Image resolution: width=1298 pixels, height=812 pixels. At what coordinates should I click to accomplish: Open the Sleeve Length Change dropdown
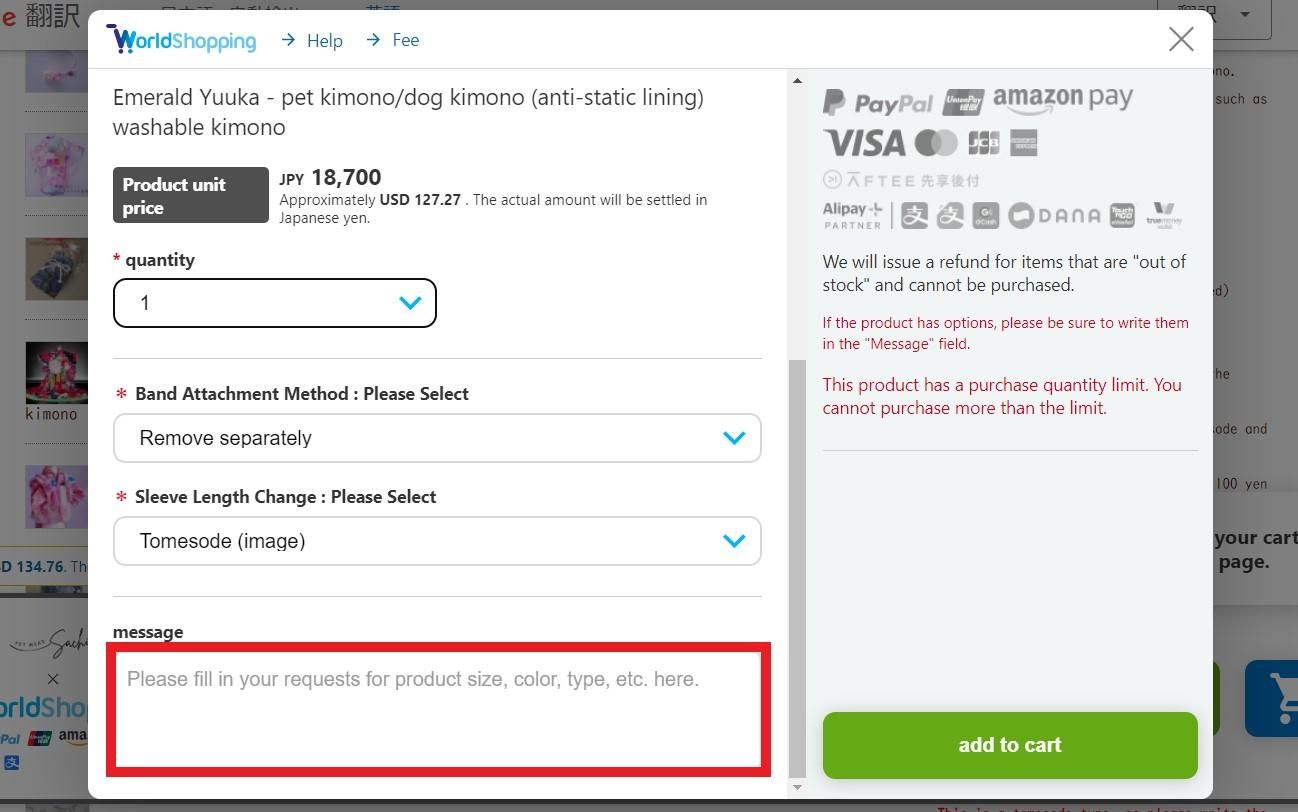(x=437, y=541)
